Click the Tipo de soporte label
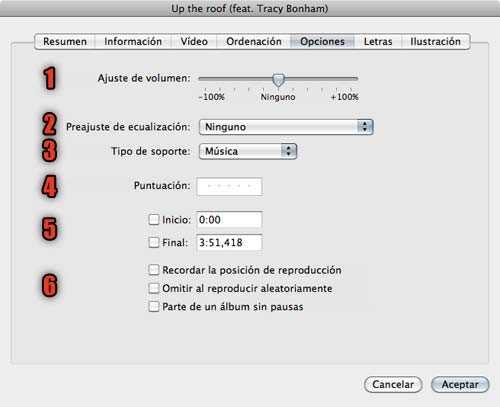Screen dimensions: 500x407 pyautogui.click(x=151, y=151)
